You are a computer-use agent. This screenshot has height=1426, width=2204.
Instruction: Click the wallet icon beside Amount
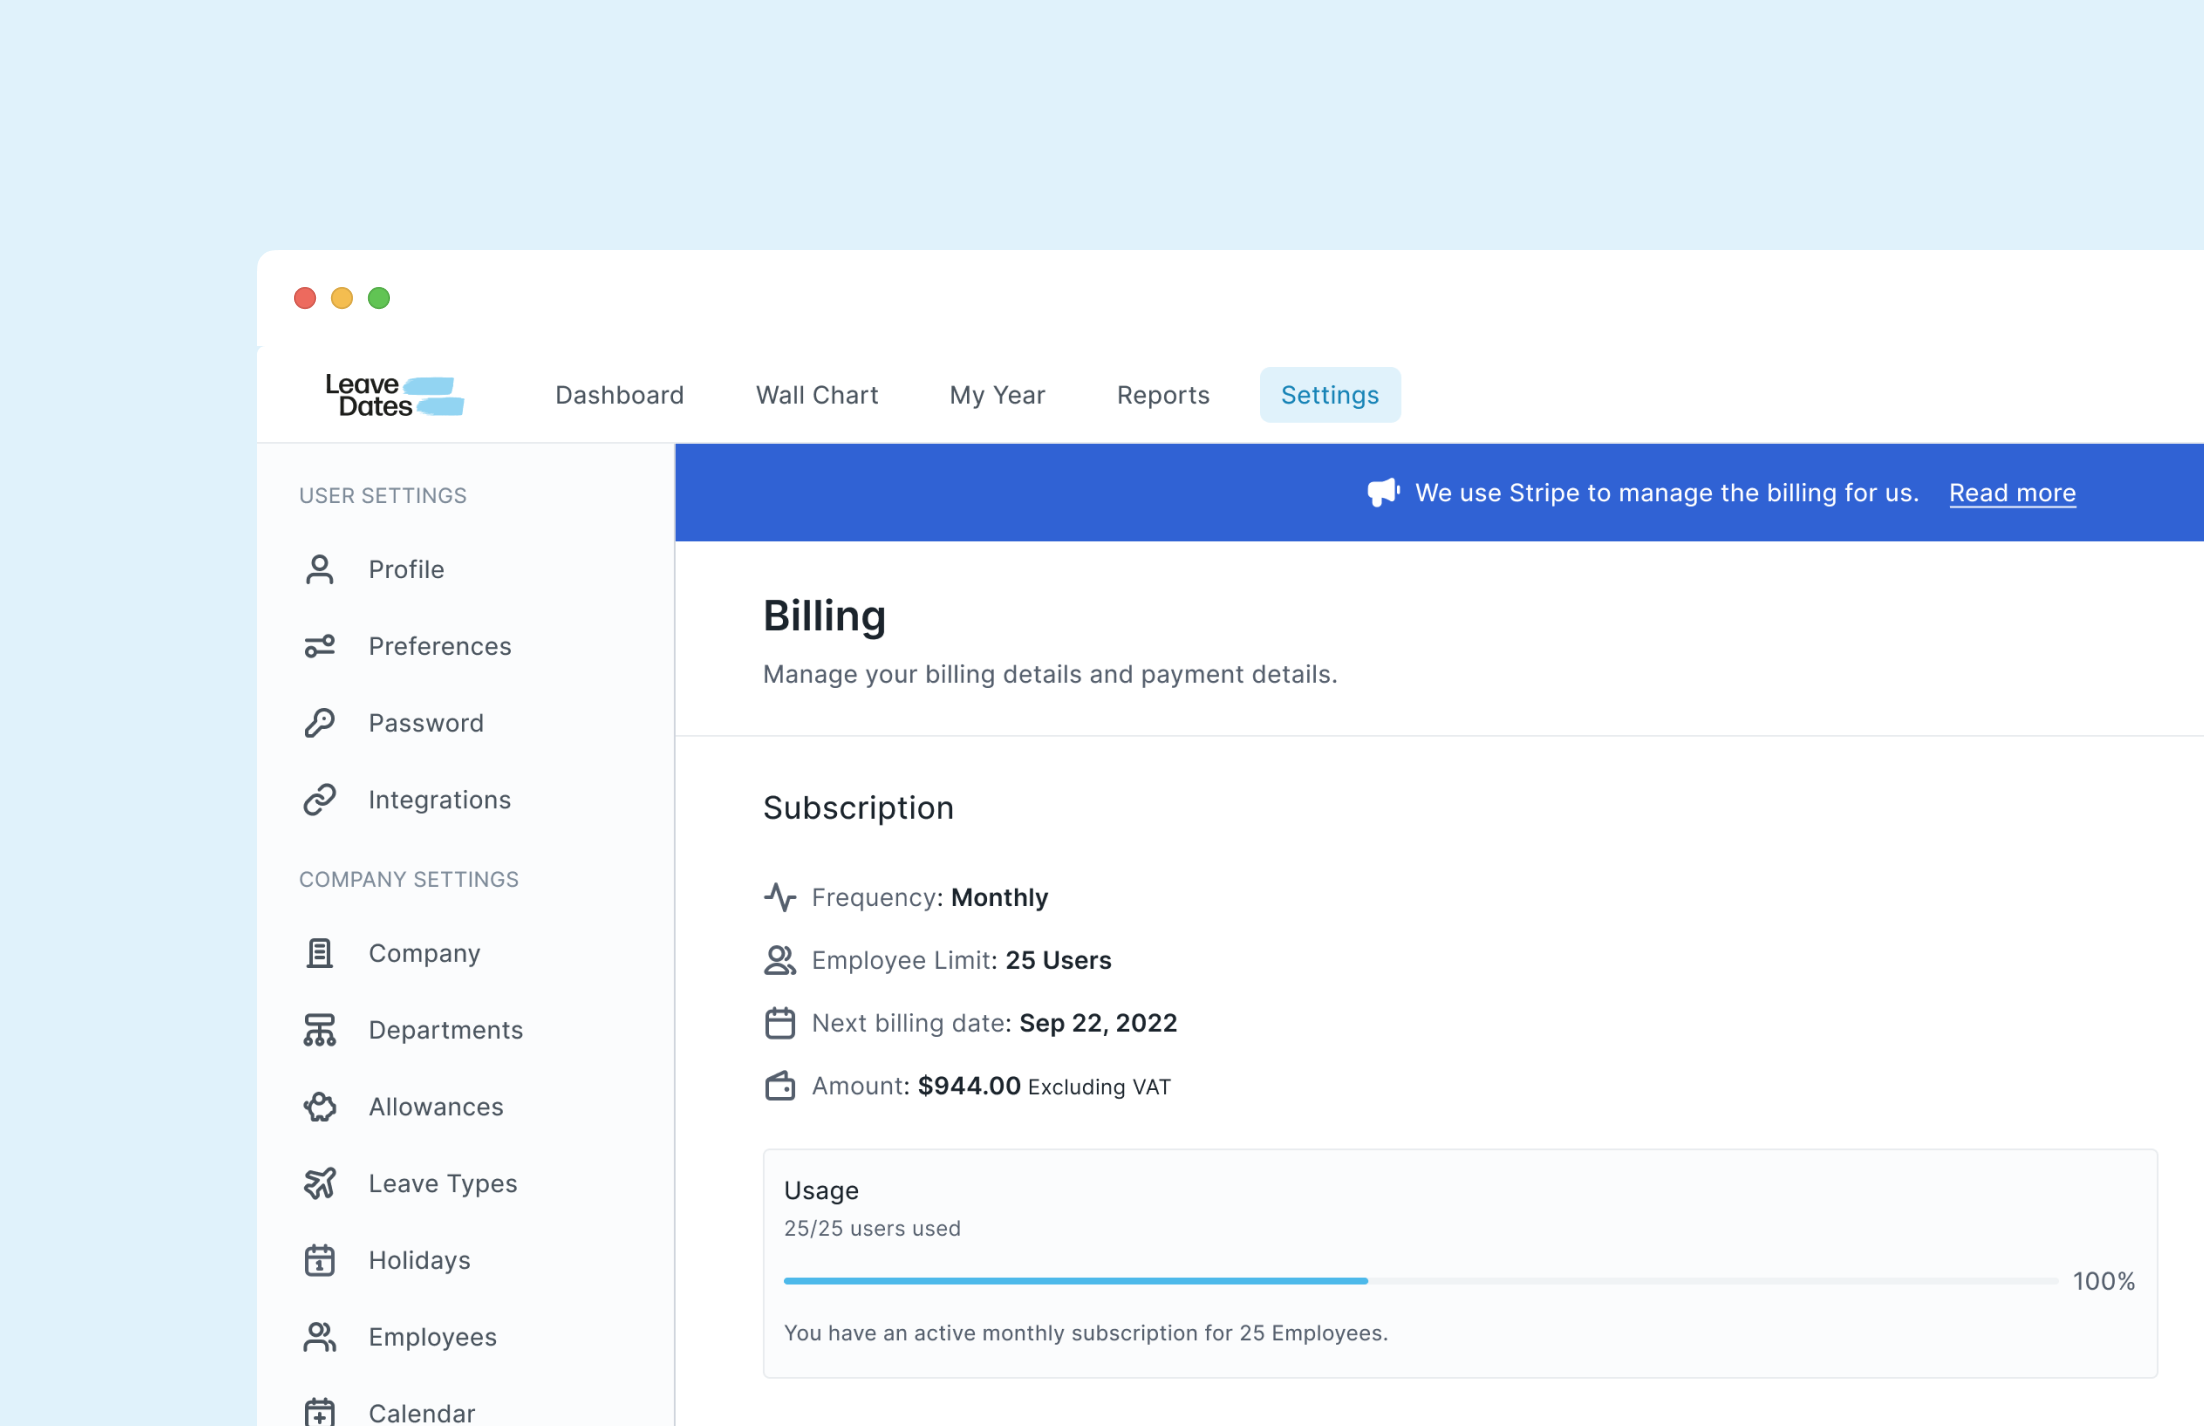click(780, 1086)
